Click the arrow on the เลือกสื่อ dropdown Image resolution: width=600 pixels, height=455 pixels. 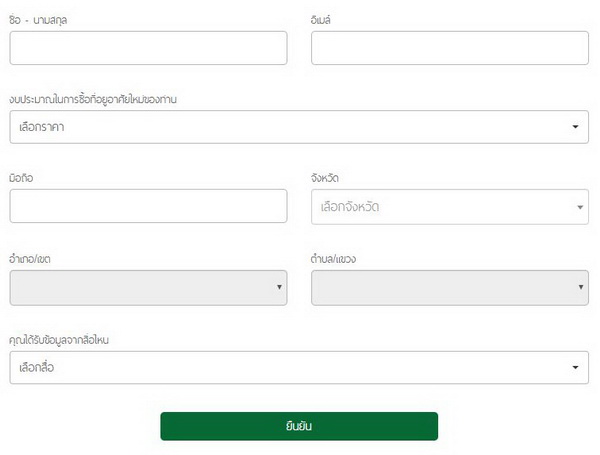point(575,367)
